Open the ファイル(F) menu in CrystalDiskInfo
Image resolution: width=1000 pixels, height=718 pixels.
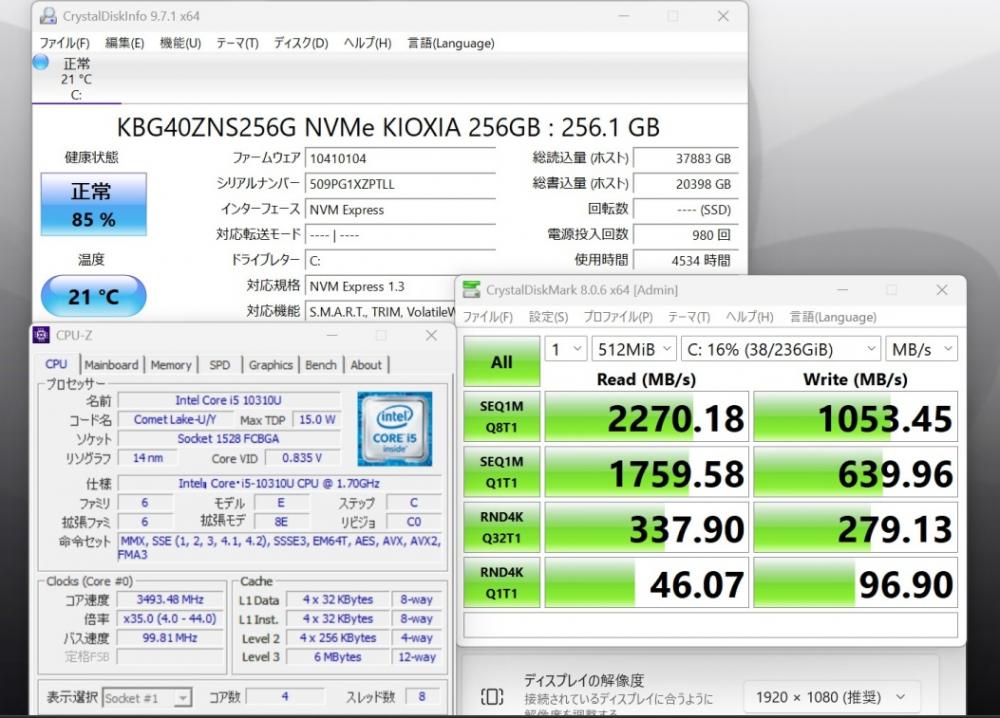(64, 43)
